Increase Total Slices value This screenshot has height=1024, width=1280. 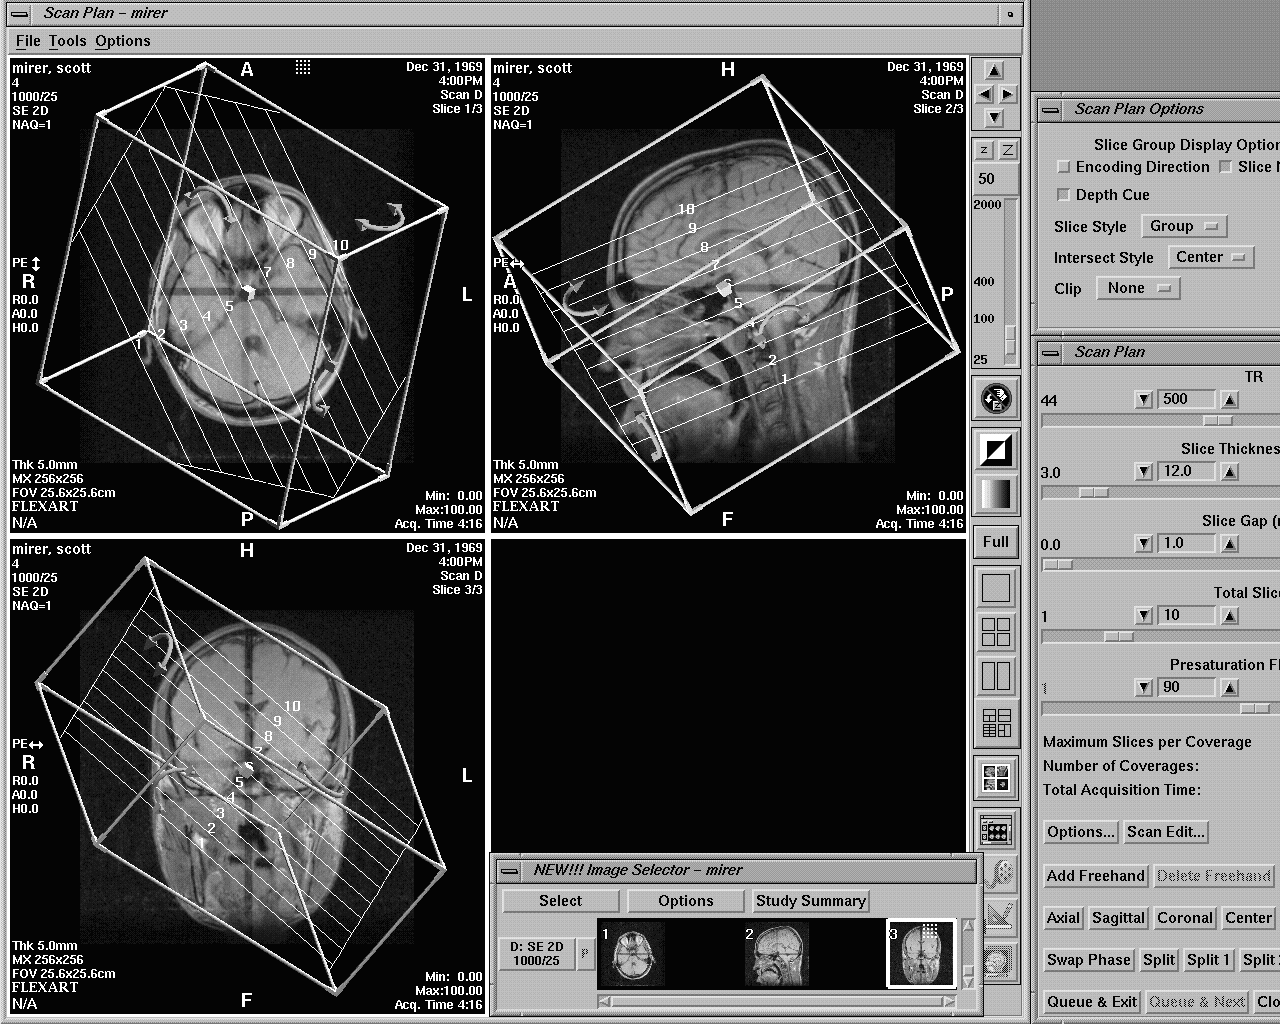(x=1230, y=615)
